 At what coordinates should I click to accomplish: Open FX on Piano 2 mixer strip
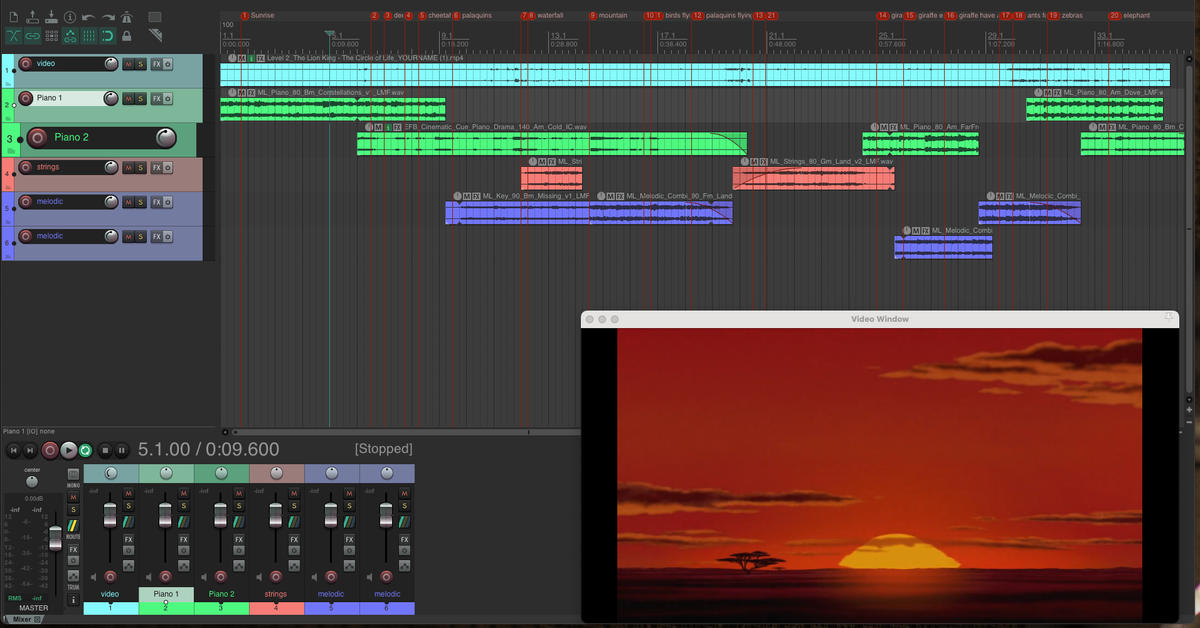tap(238, 539)
